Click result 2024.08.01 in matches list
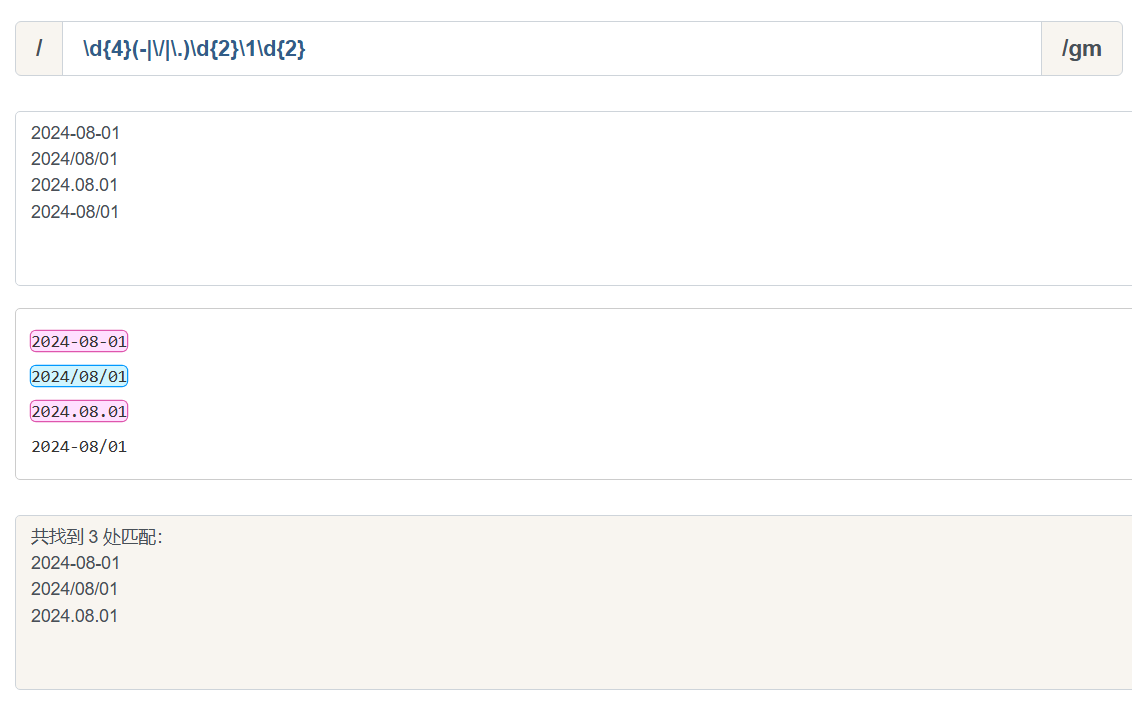The image size is (1133, 702). (74, 615)
